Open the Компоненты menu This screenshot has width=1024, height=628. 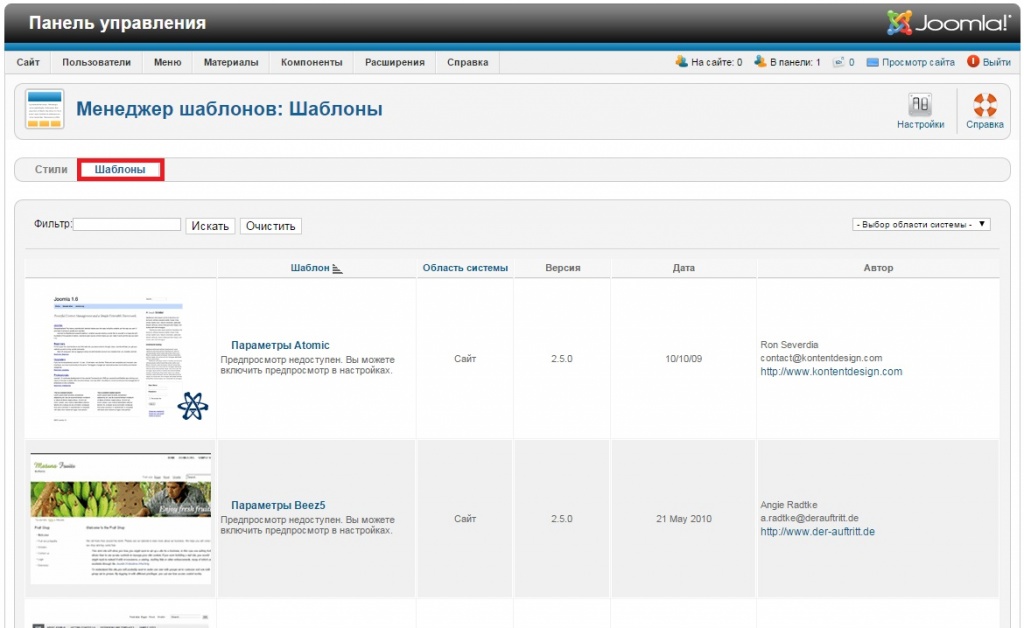[311, 62]
